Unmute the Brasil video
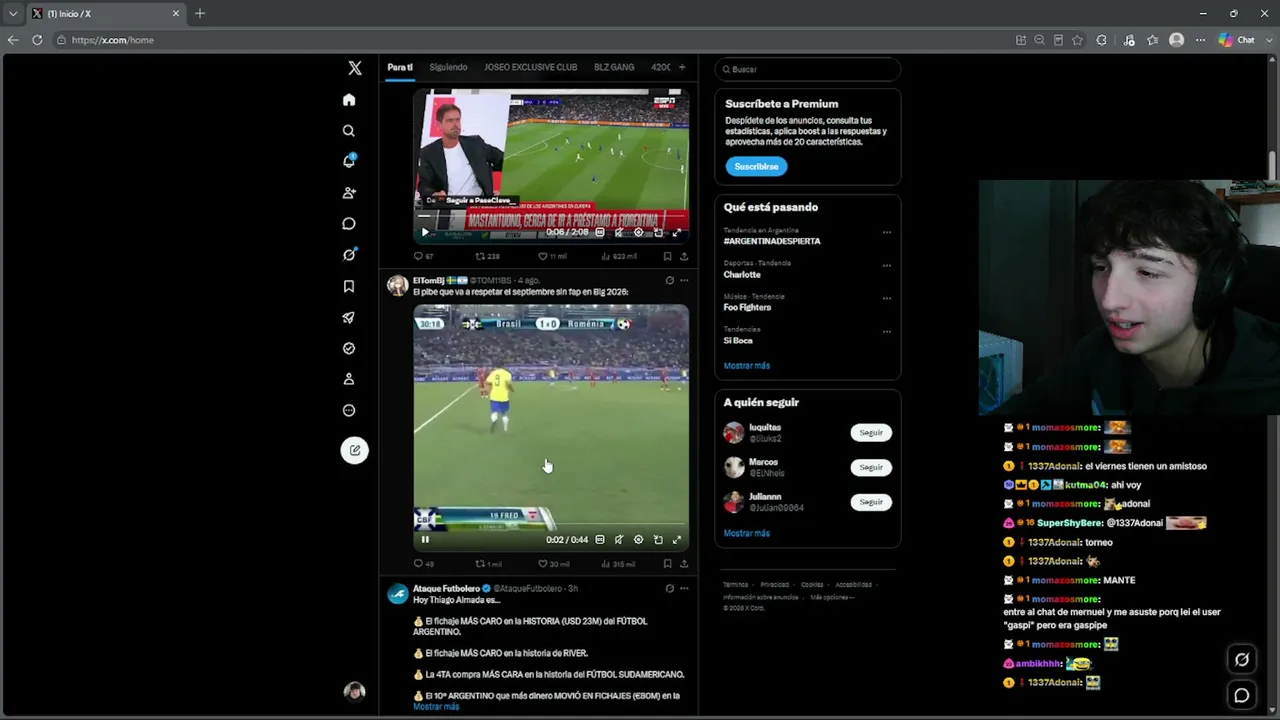The width and height of the screenshot is (1280, 720). coord(619,540)
